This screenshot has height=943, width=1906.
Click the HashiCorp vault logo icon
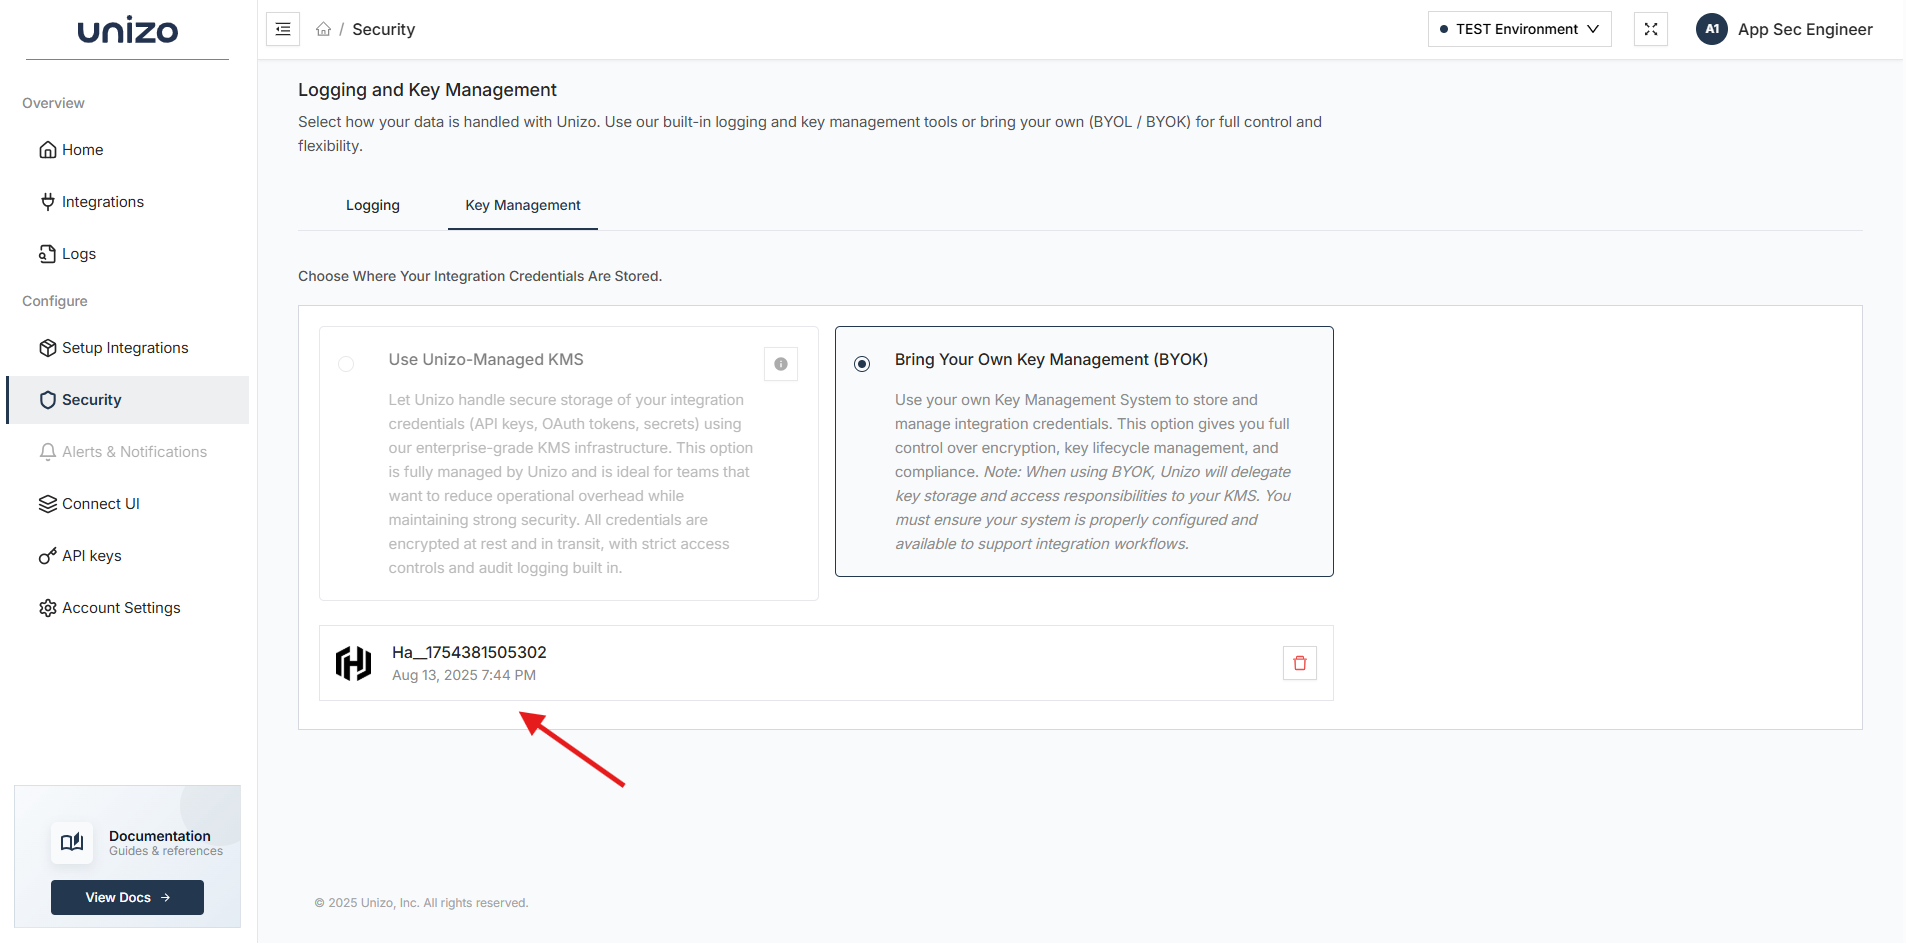point(353,663)
